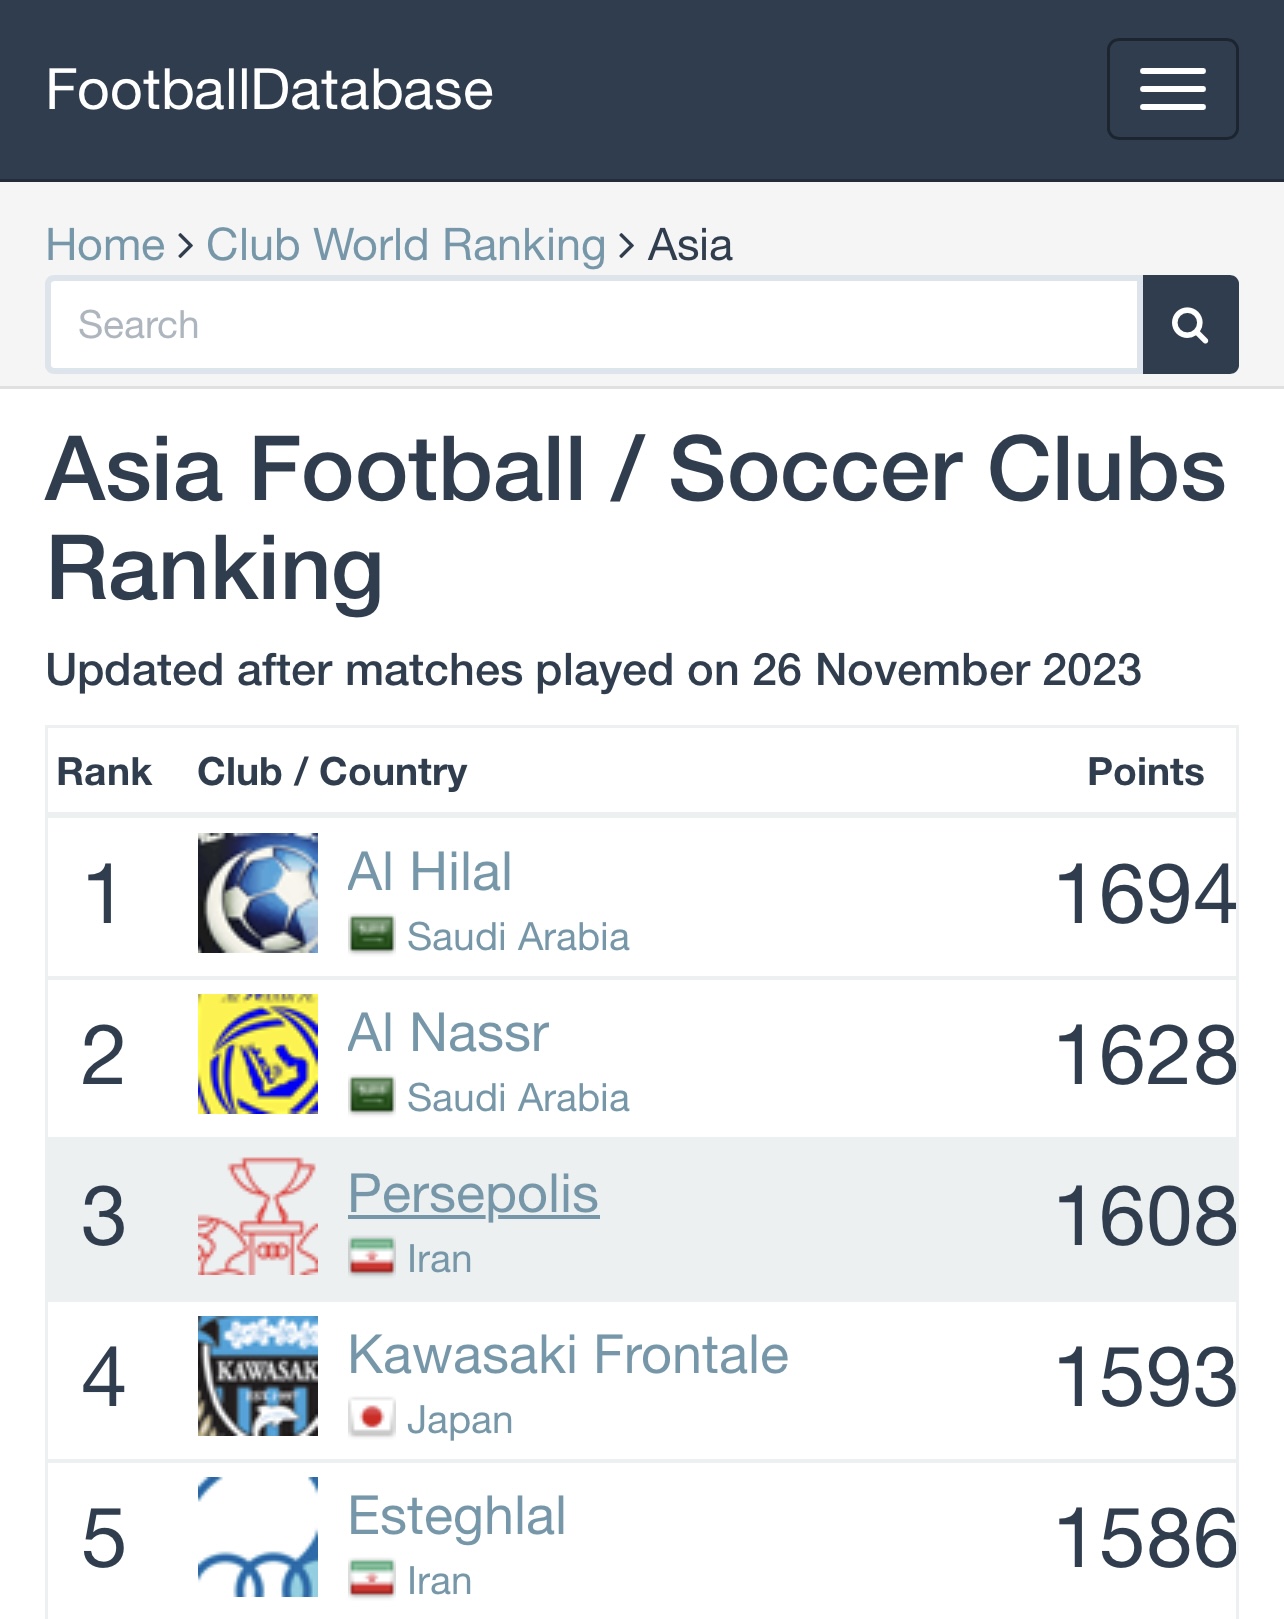
Task: Open the Esteghlal club logo
Action: point(258,1537)
